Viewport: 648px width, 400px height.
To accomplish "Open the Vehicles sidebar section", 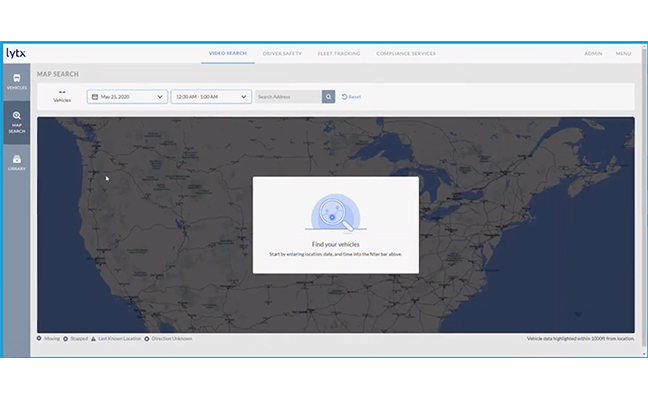I will click(x=17, y=81).
